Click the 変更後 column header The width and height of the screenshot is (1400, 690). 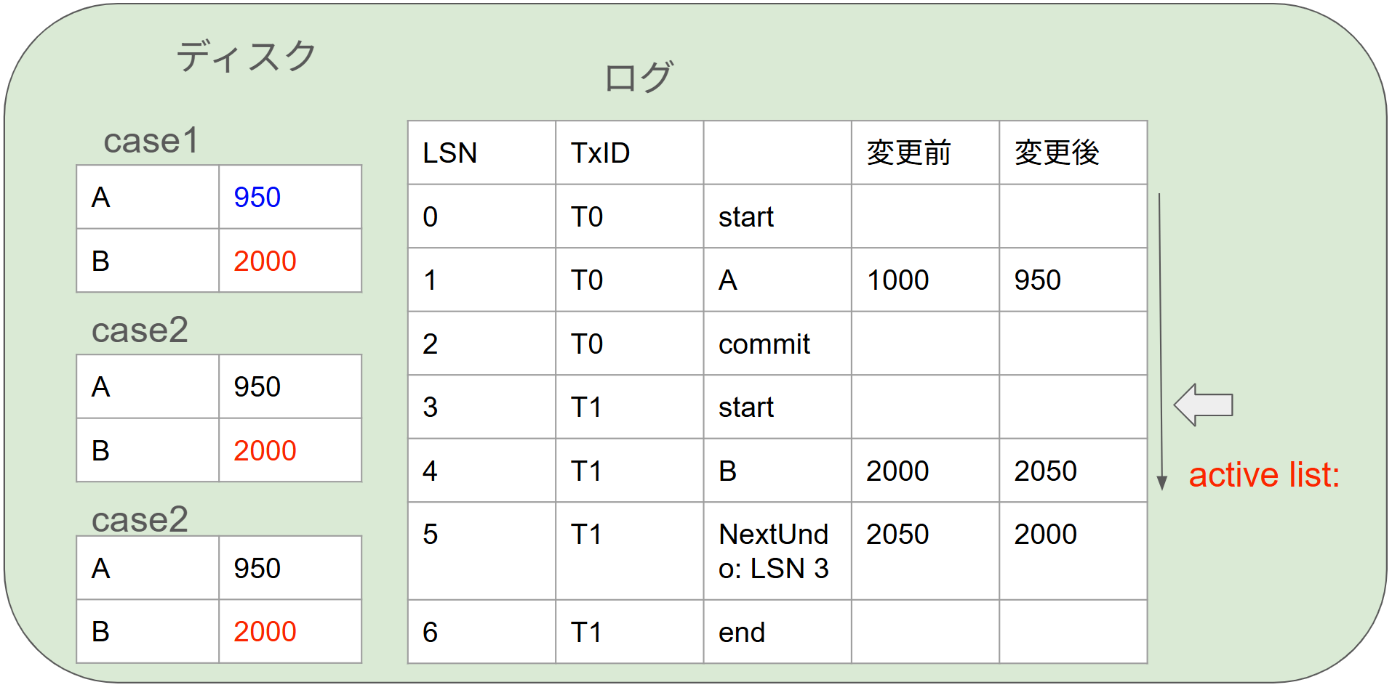[x=1073, y=153]
